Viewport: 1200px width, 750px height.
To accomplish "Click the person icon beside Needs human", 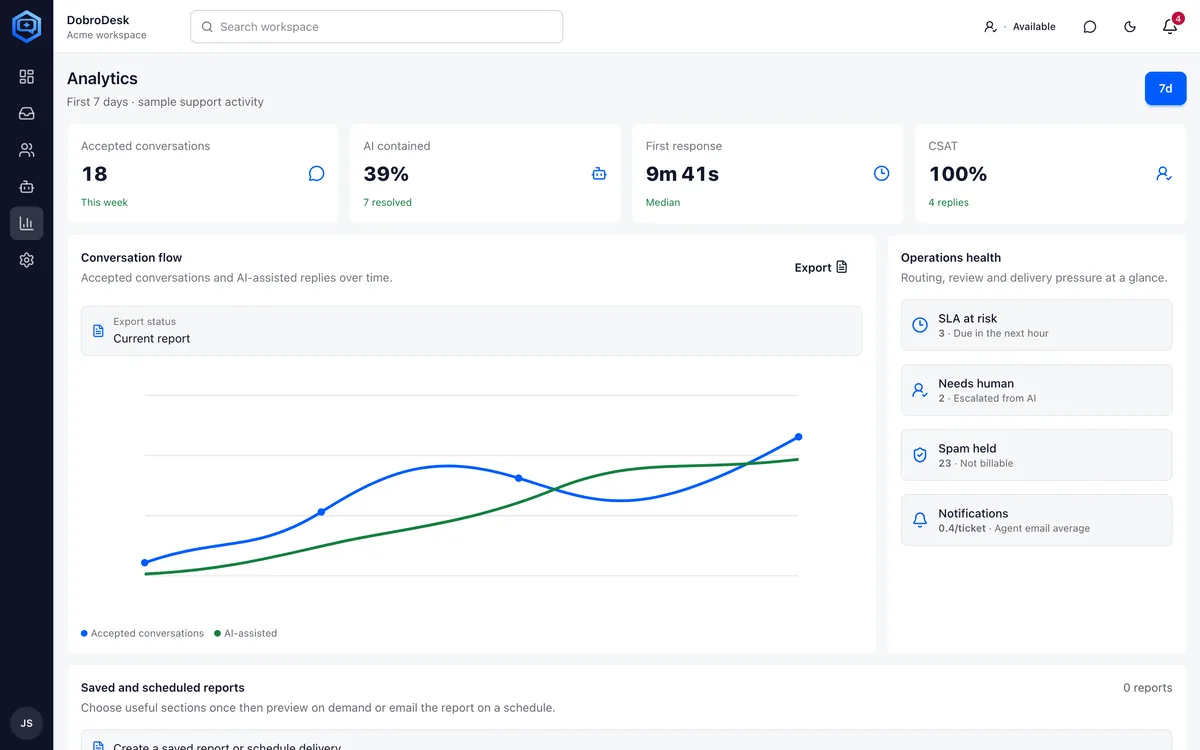I will [920, 390].
